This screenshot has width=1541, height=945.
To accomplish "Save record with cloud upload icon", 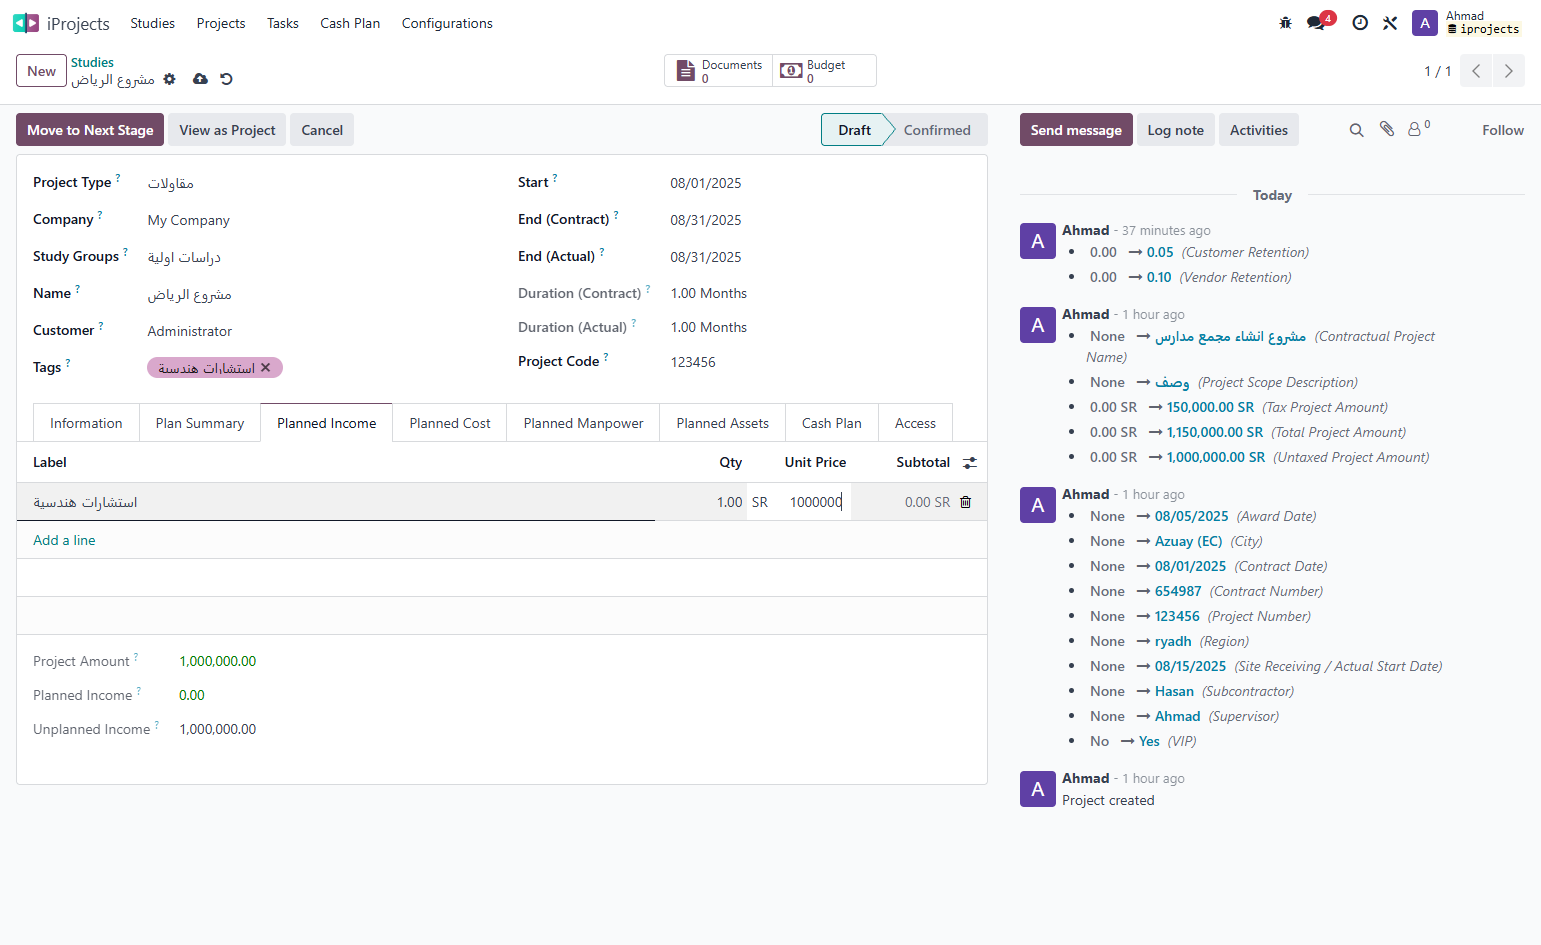I will (x=200, y=79).
